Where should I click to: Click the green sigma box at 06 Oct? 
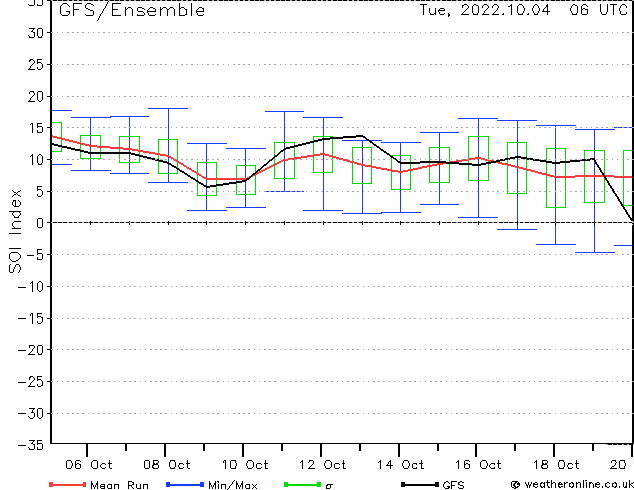91,147
